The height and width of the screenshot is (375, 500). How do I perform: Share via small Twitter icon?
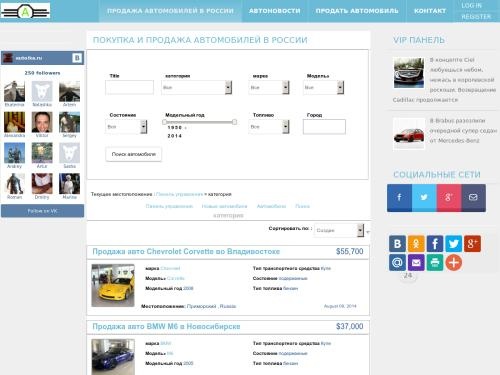tap(454, 244)
